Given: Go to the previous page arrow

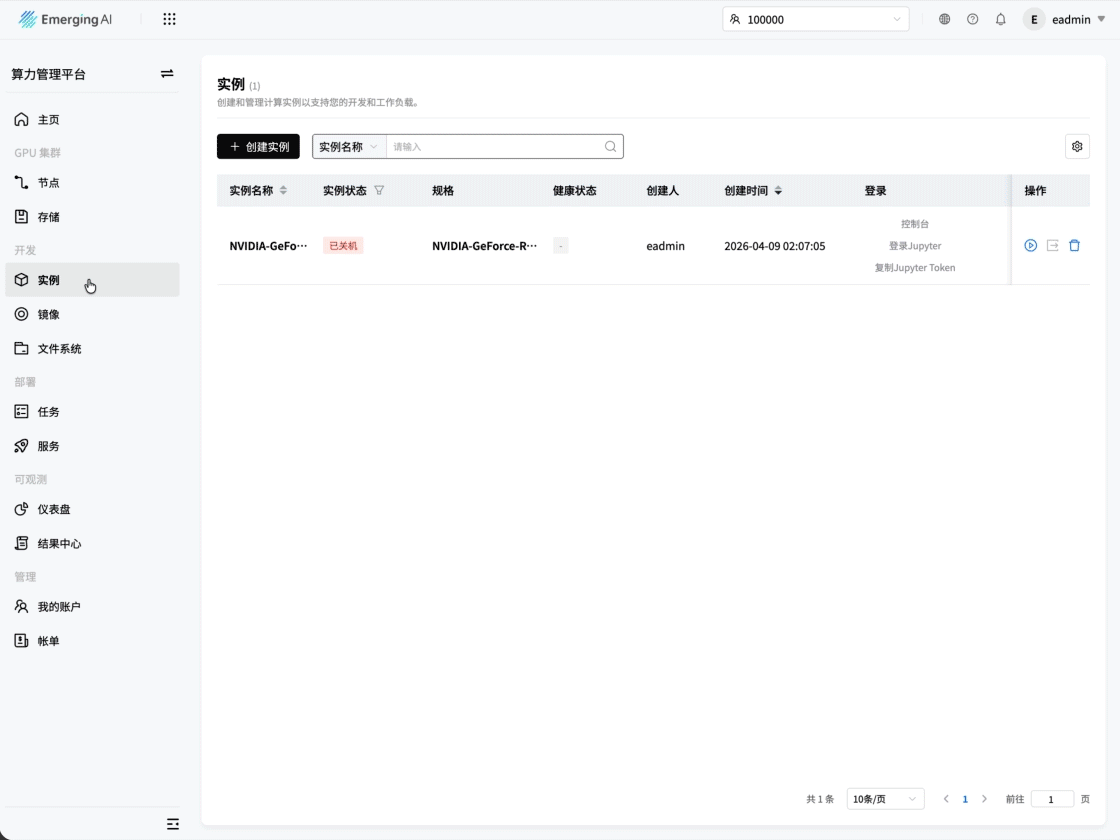Looking at the screenshot, I should click(x=946, y=799).
